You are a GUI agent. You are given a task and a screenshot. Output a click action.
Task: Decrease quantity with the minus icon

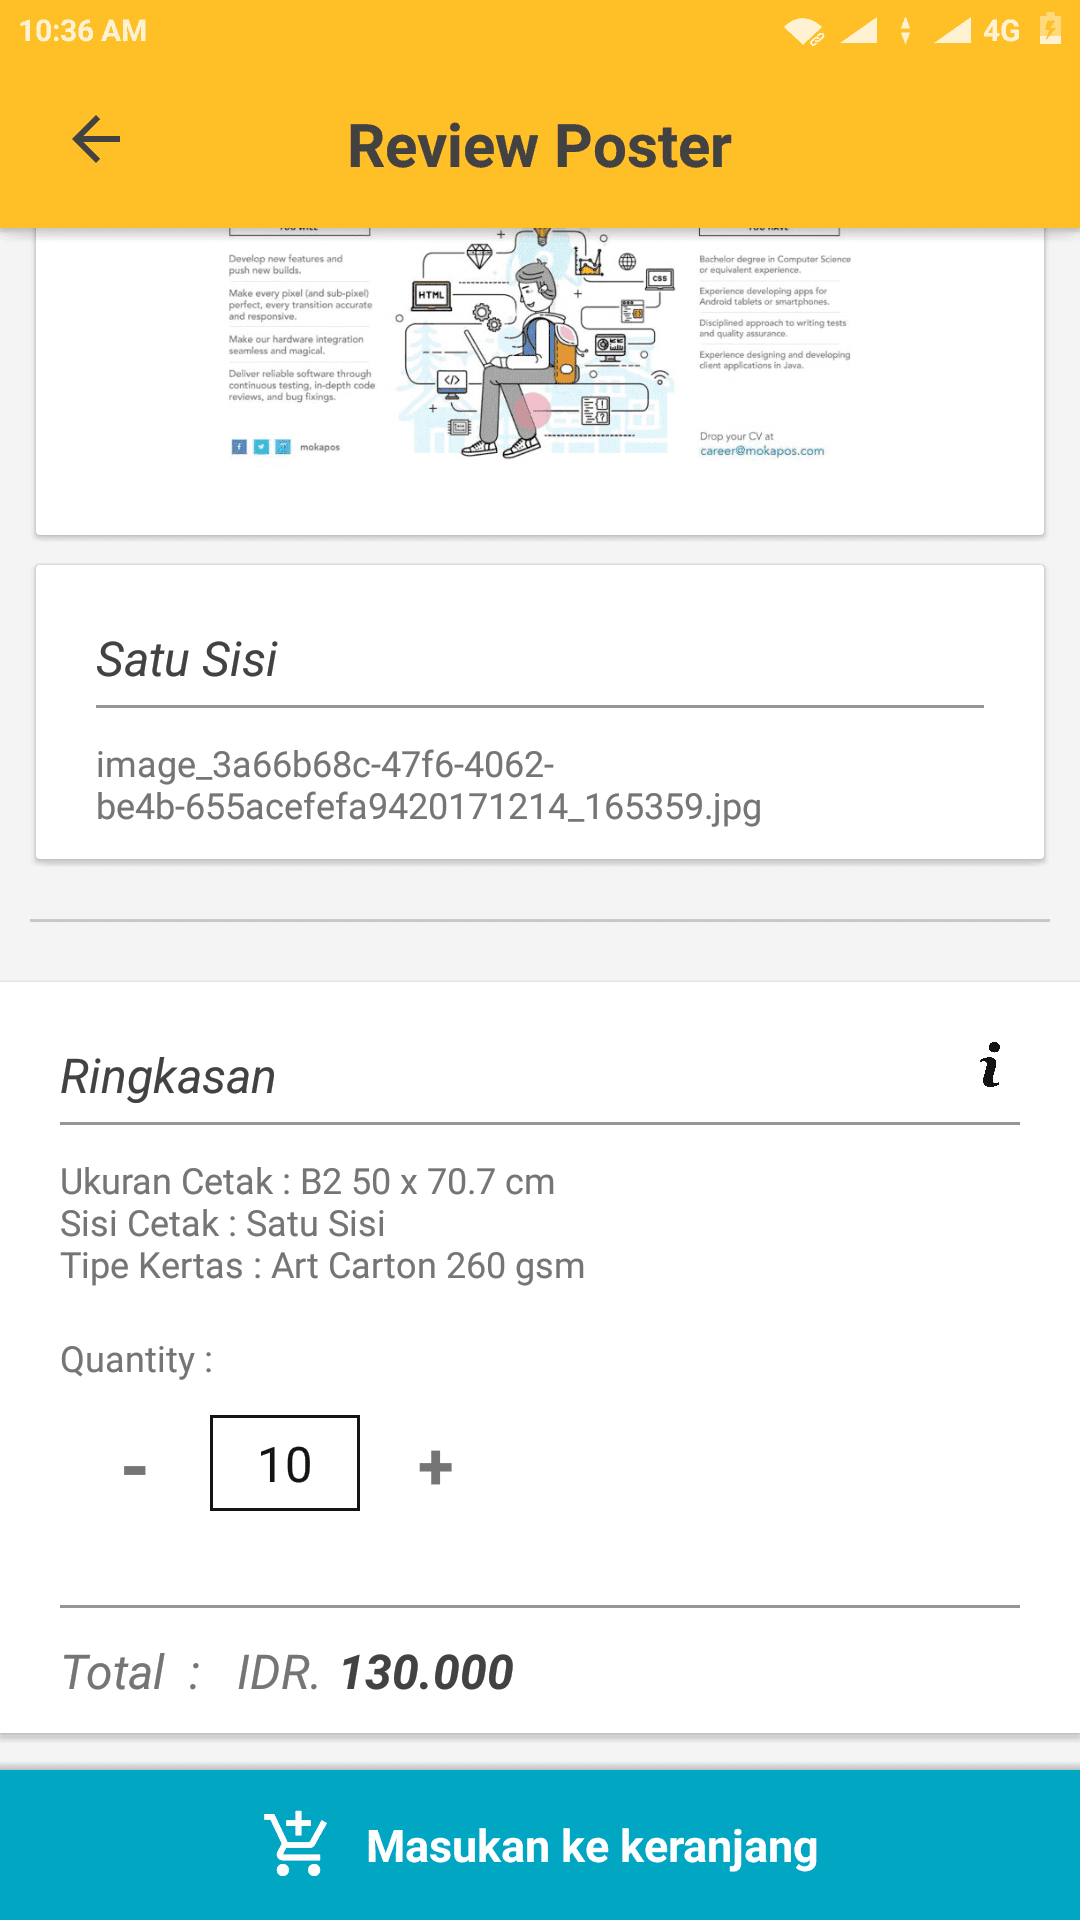coord(135,1469)
